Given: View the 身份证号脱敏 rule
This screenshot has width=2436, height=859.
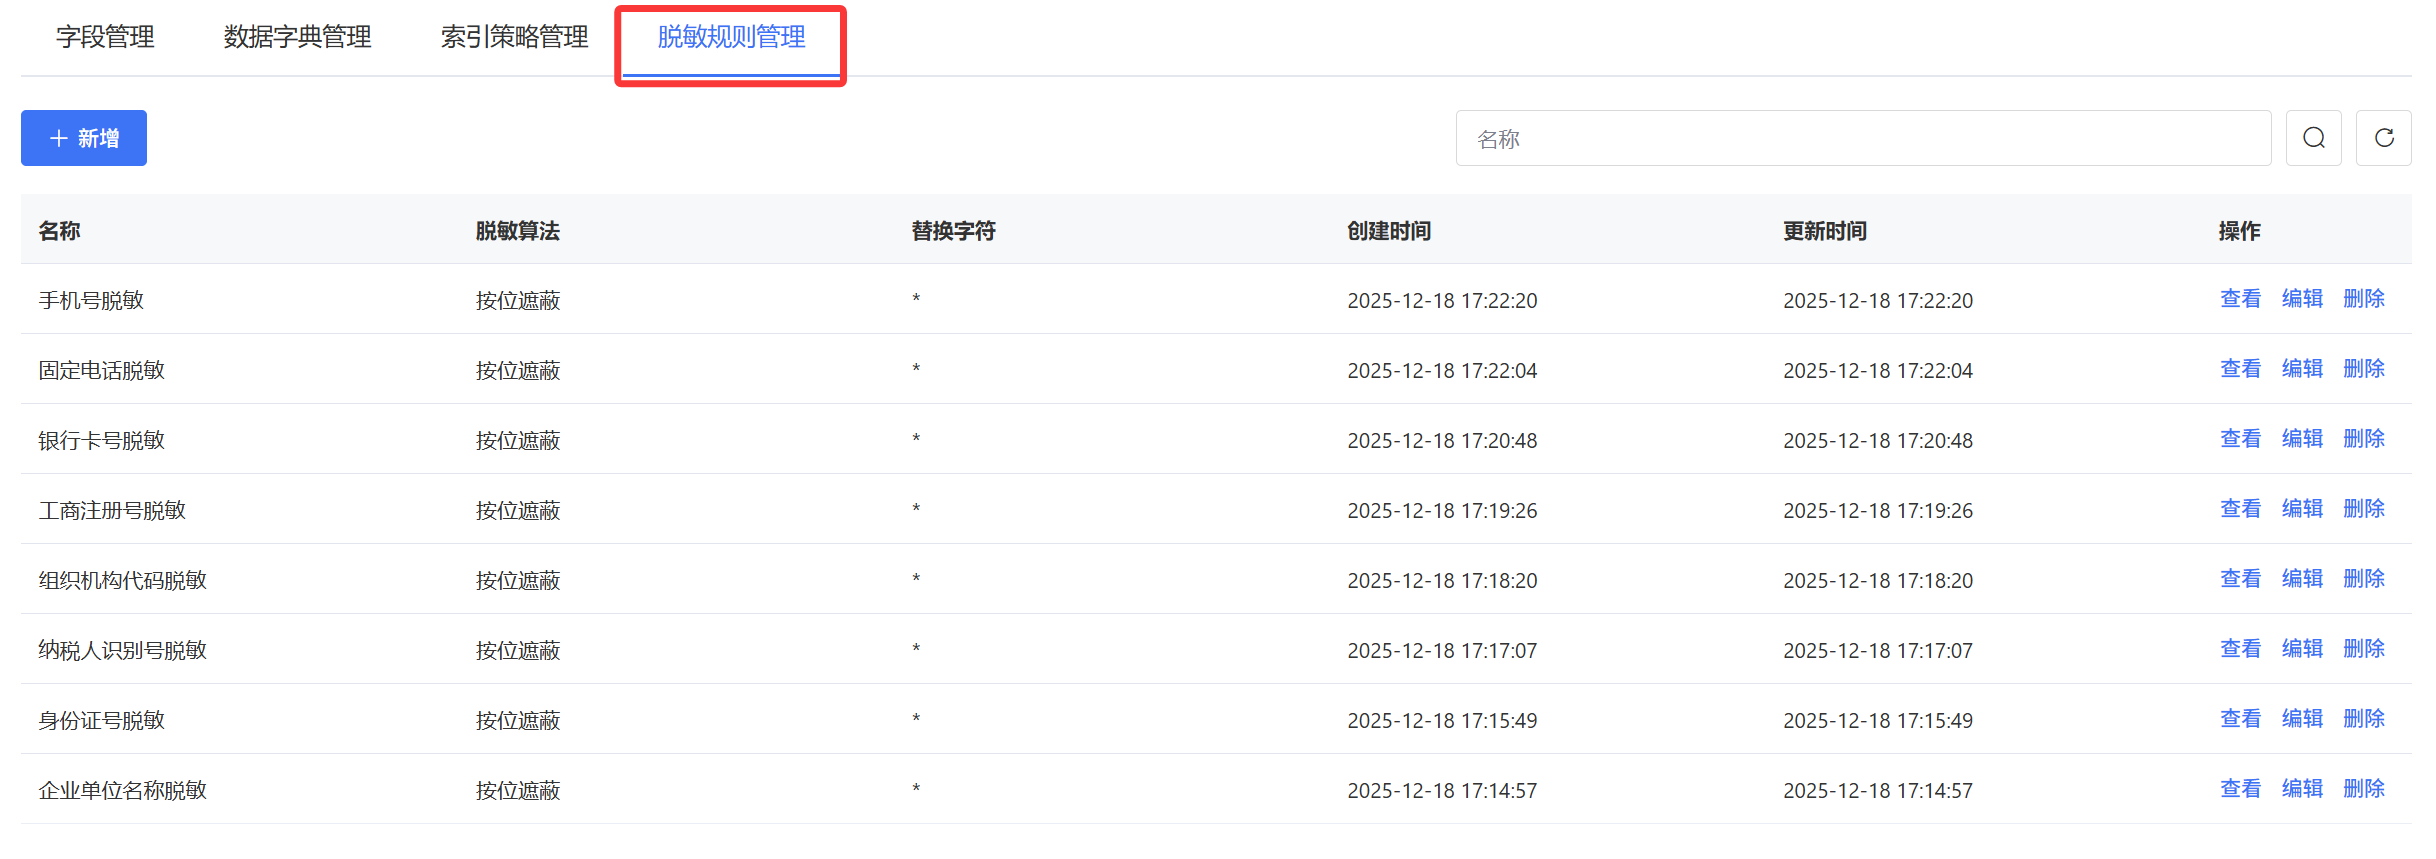Looking at the screenshot, I should 2240,719.
